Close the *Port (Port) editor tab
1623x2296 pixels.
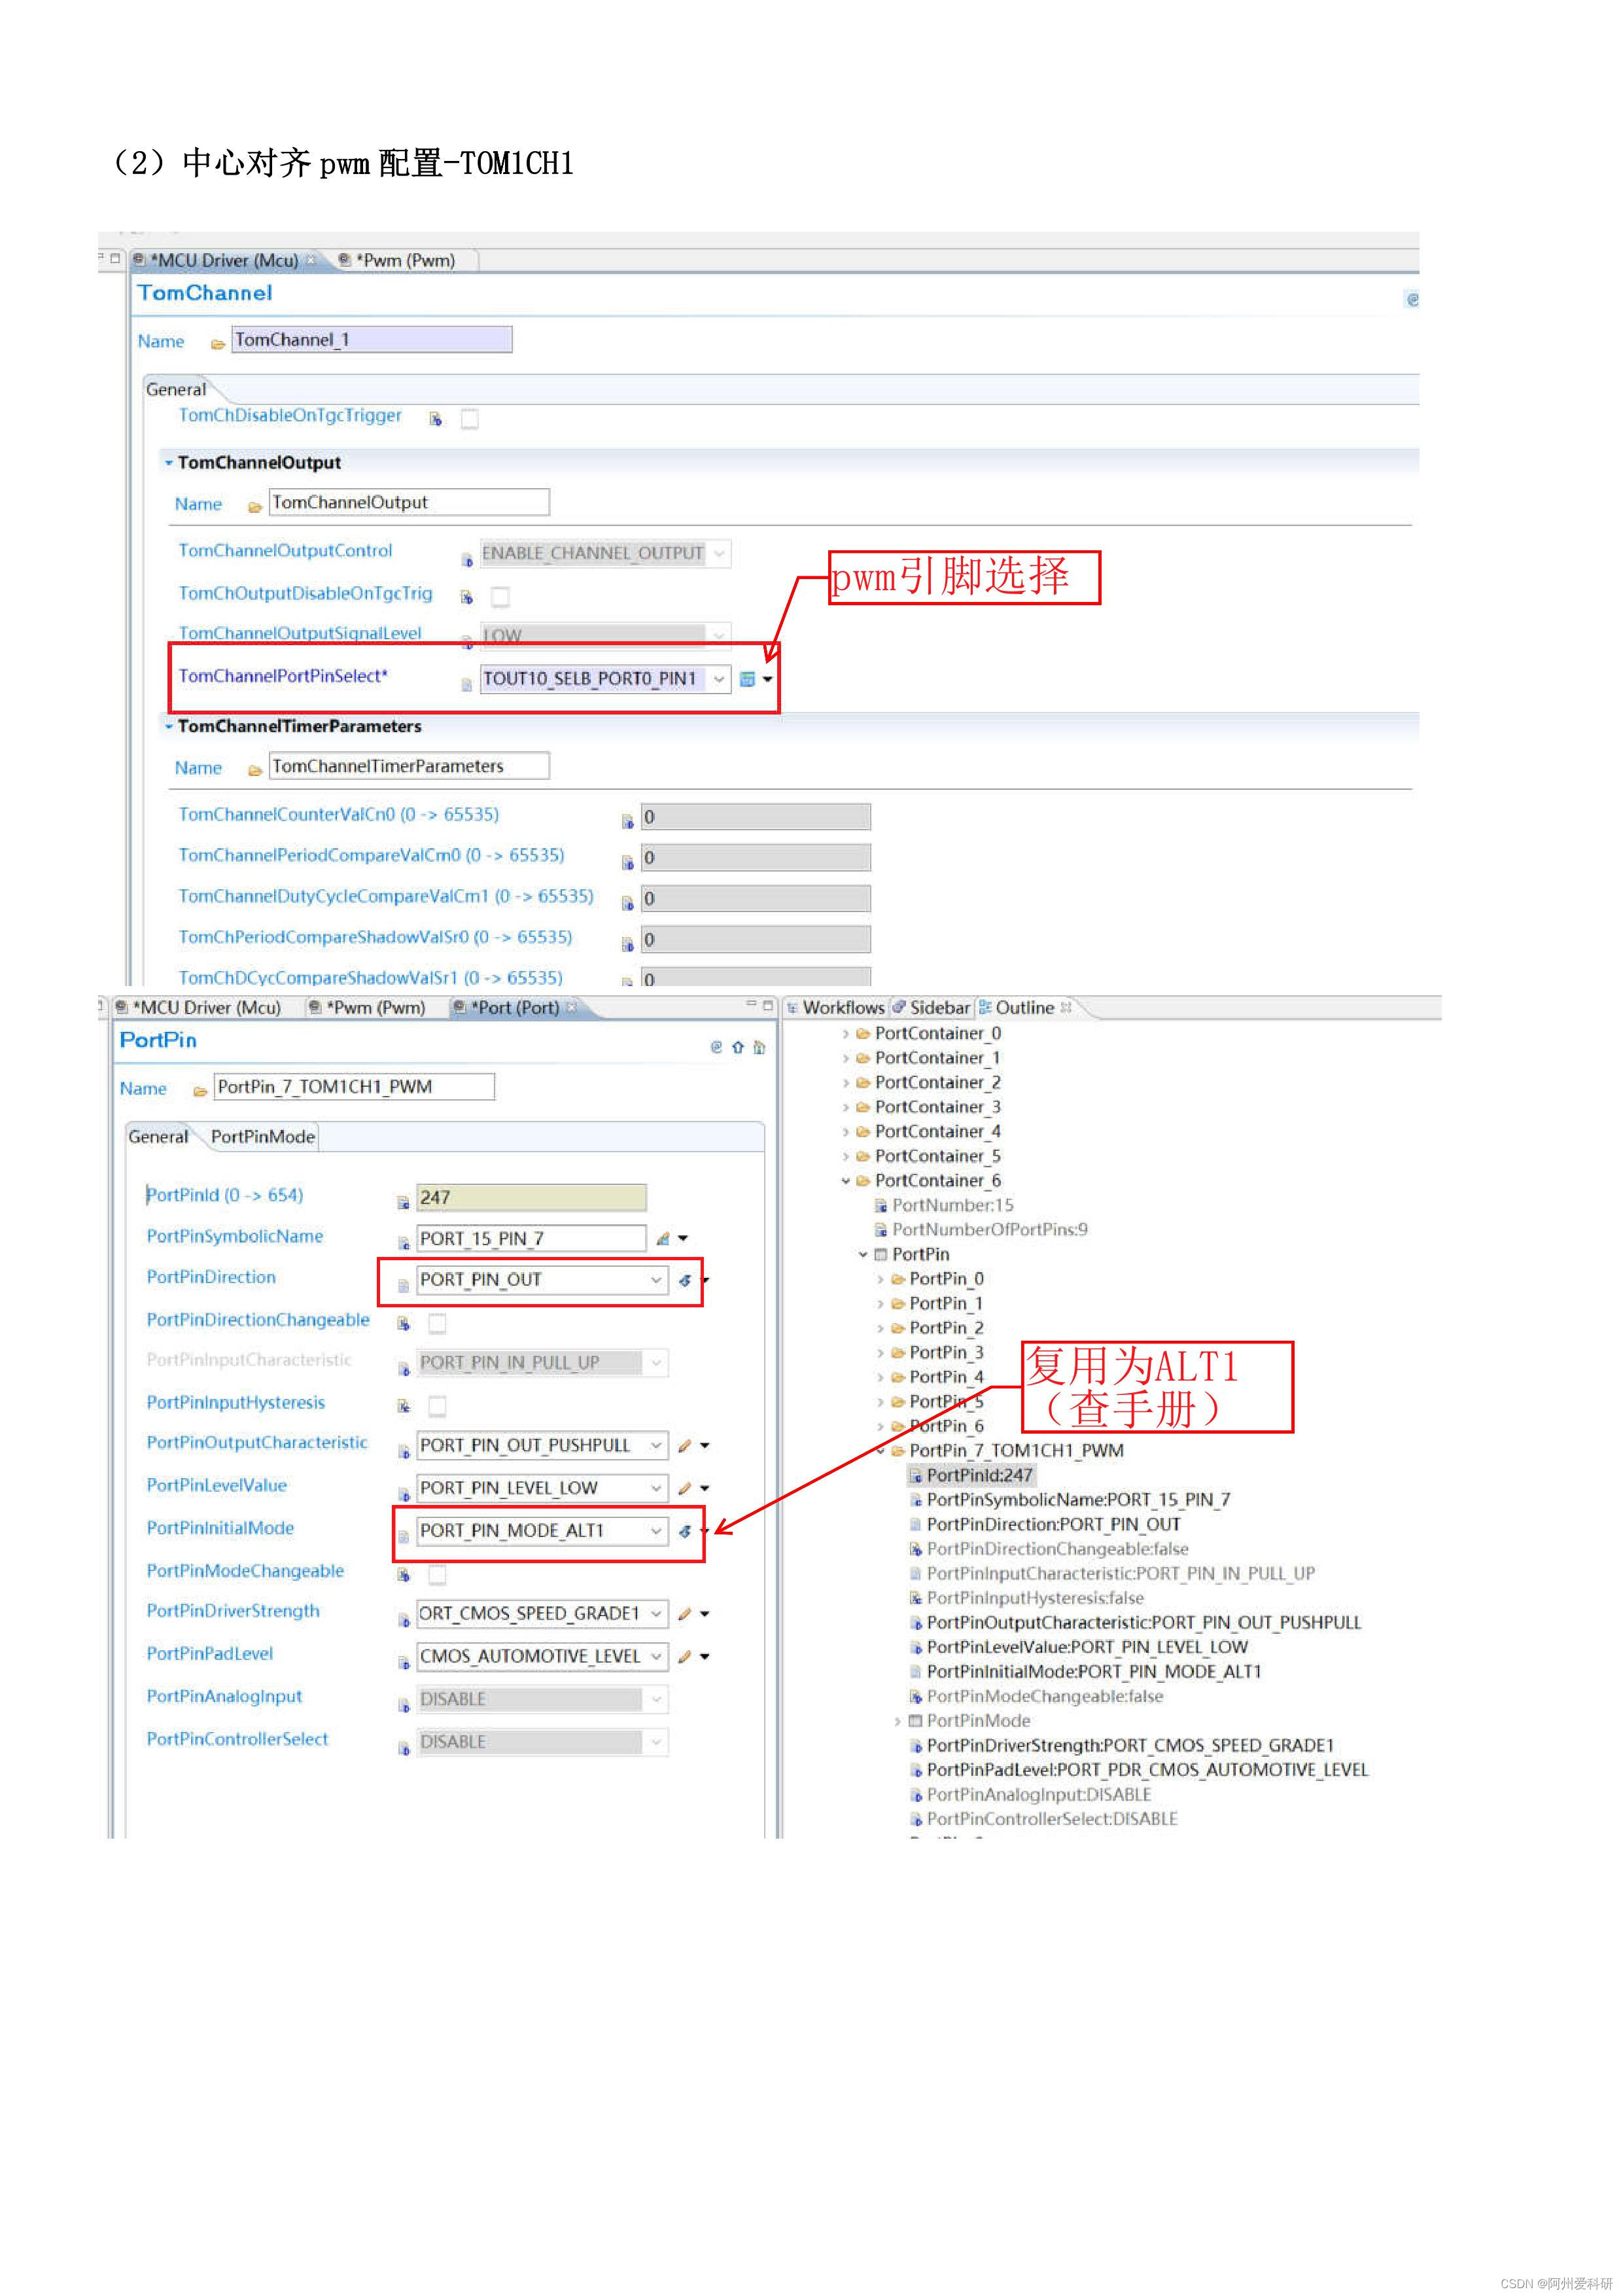point(572,1008)
